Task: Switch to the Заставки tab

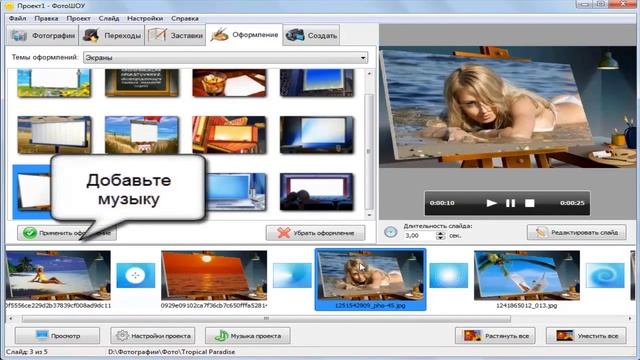Action: tap(175, 36)
